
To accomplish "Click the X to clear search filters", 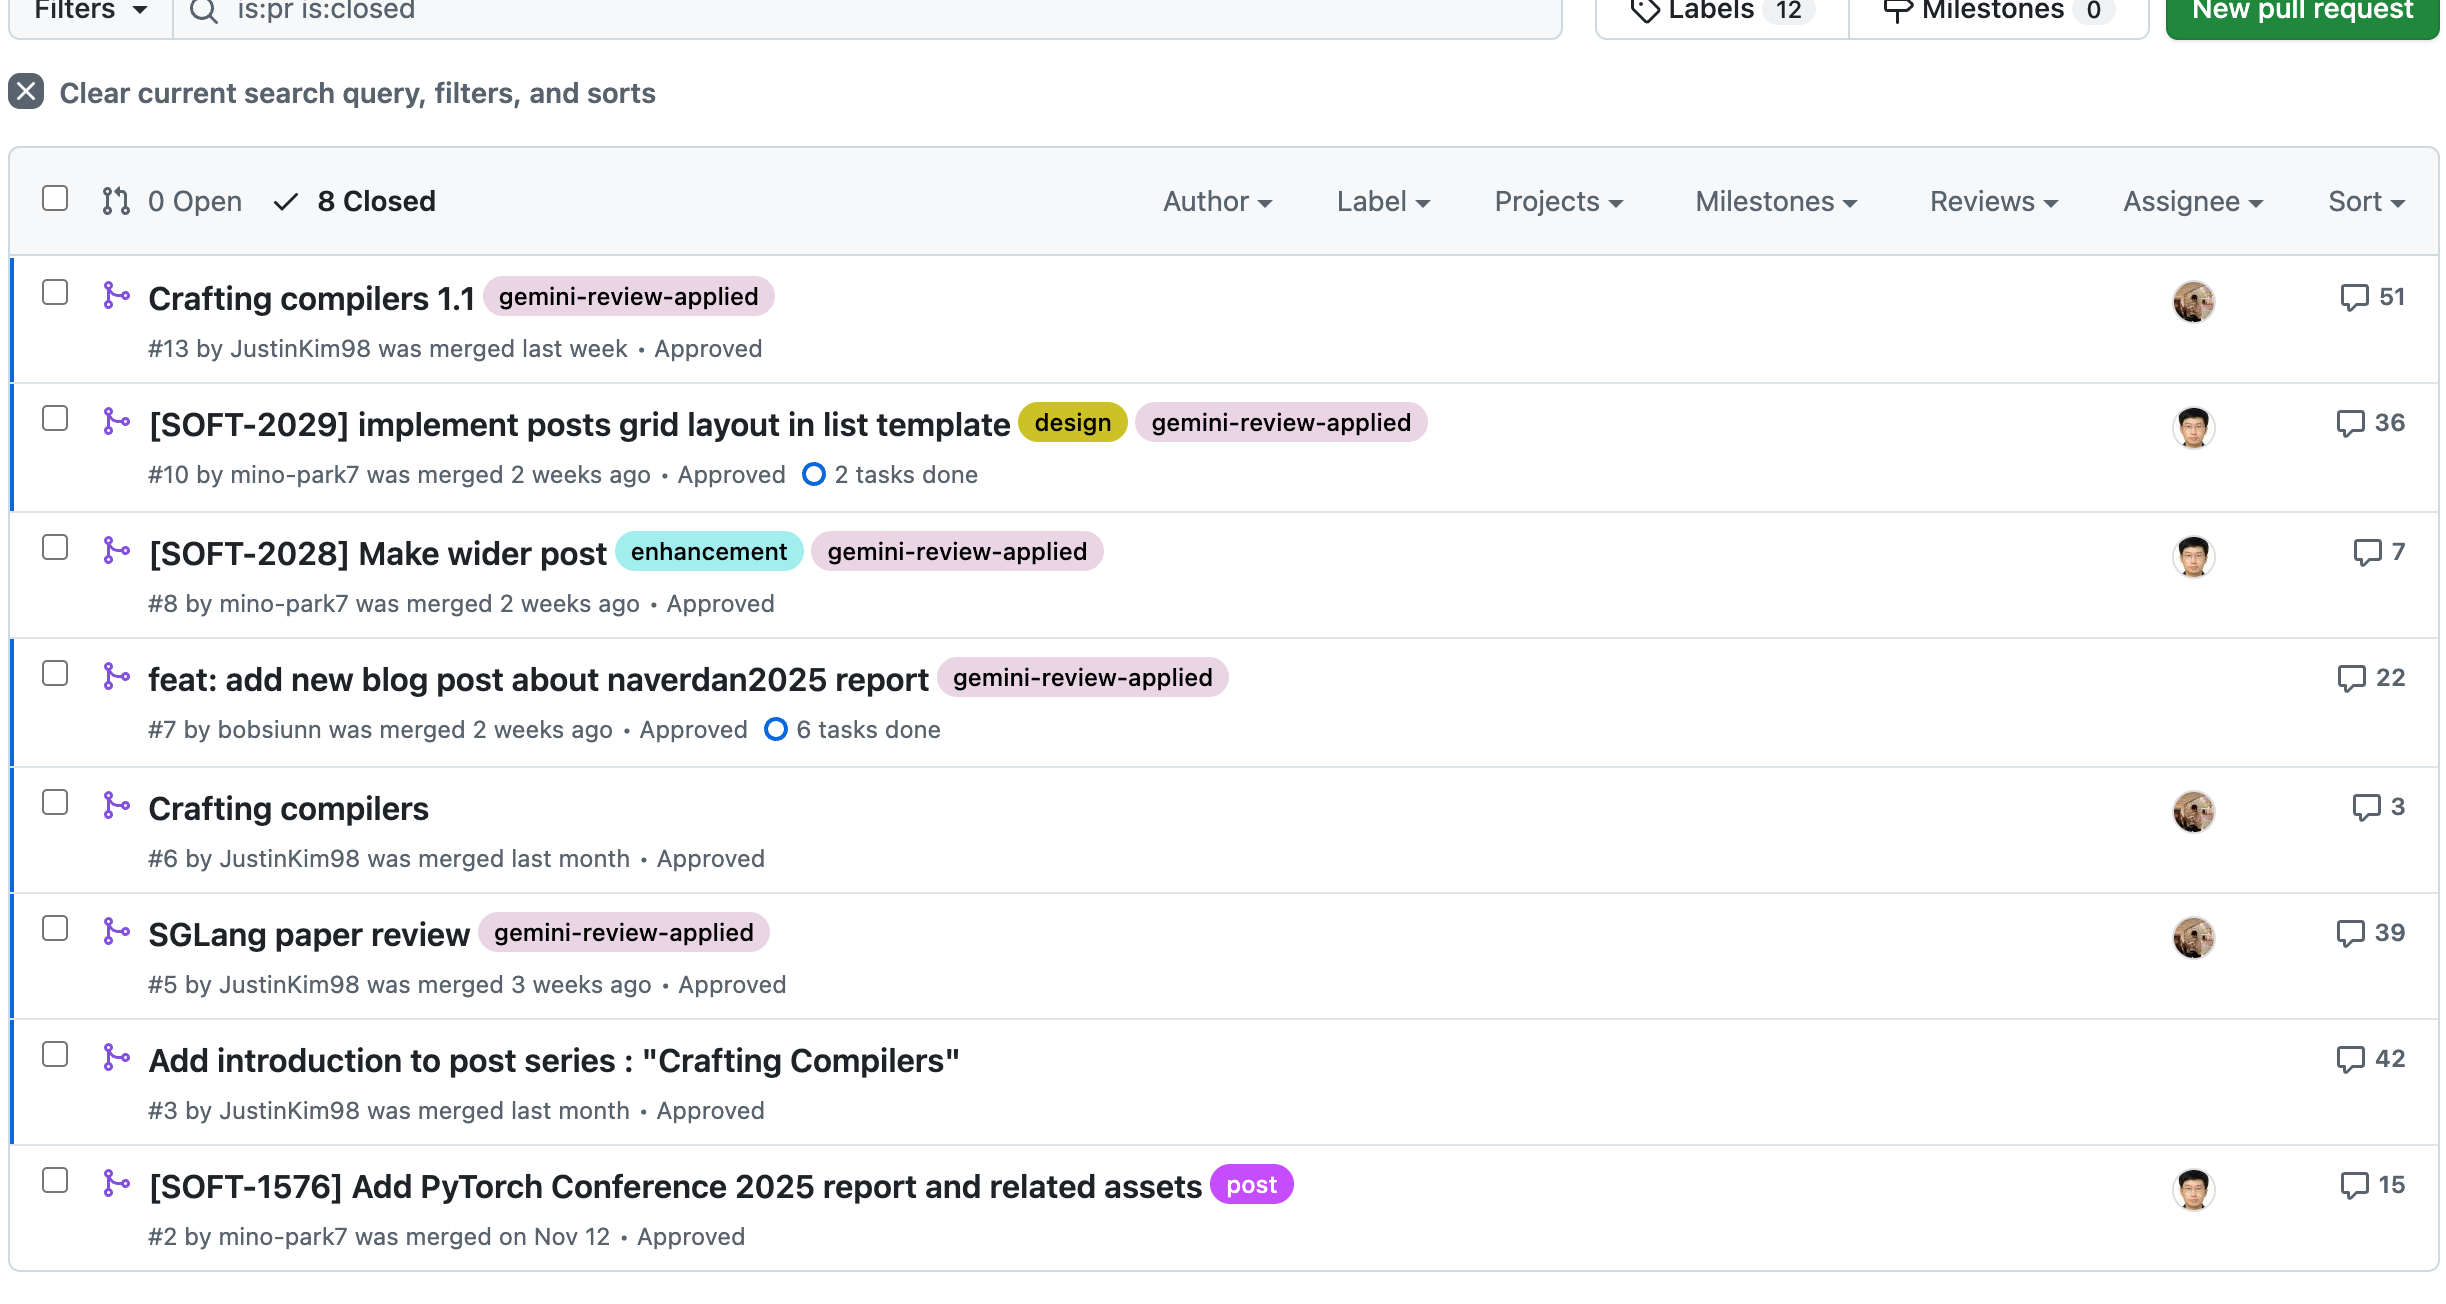I will coord(26,92).
